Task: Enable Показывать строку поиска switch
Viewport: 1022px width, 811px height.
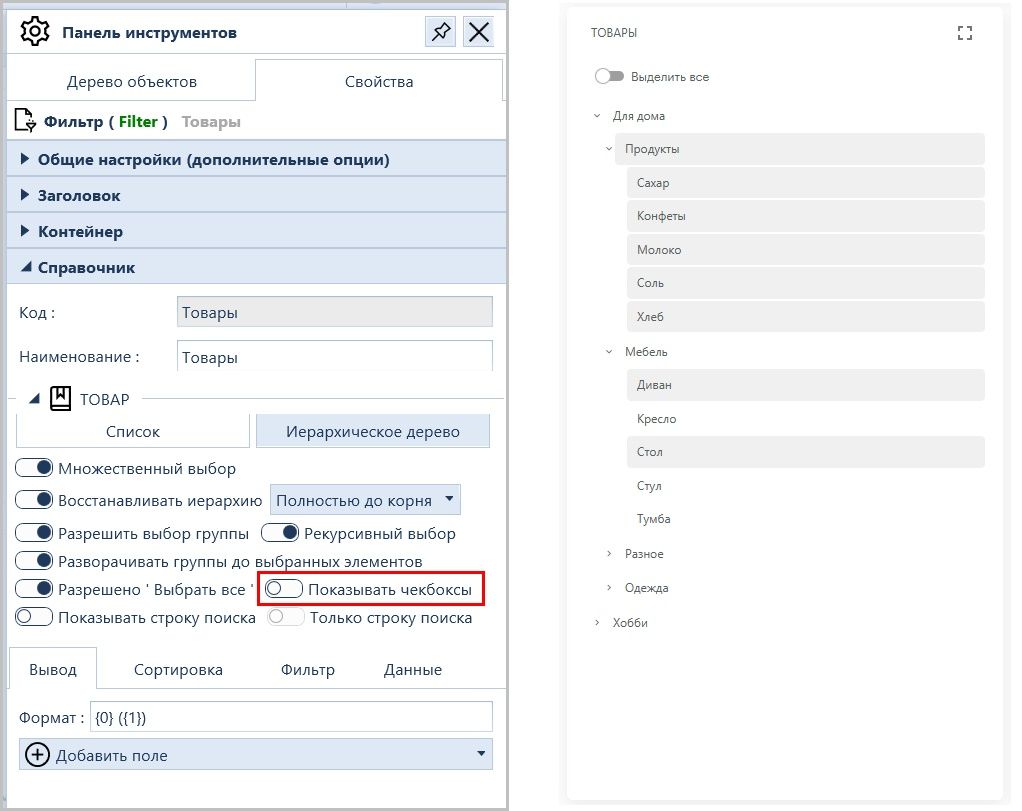Action: [x=34, y=617]
